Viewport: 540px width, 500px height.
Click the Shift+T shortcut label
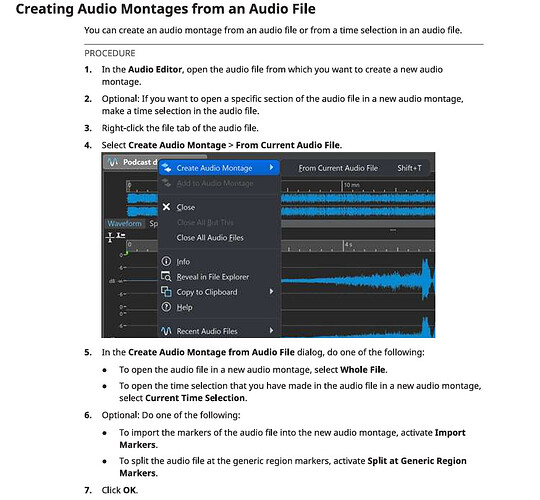point(409,168)
